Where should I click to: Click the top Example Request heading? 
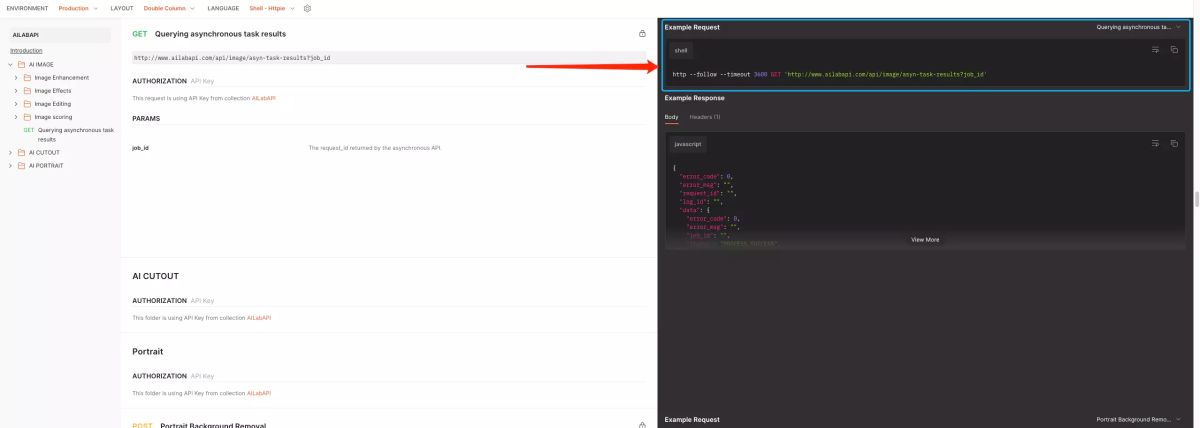[692, 27]
